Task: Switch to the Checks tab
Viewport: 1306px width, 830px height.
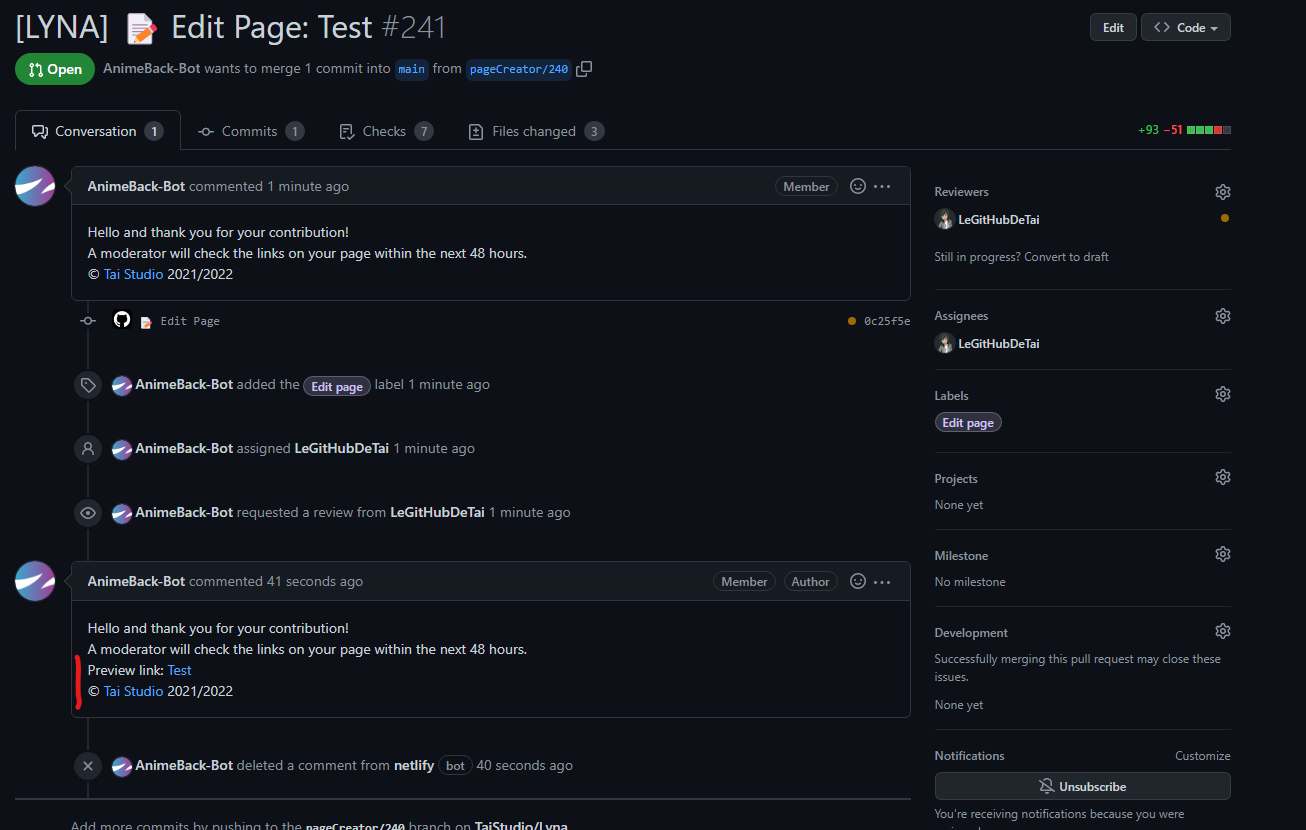Action: (386, 131)
